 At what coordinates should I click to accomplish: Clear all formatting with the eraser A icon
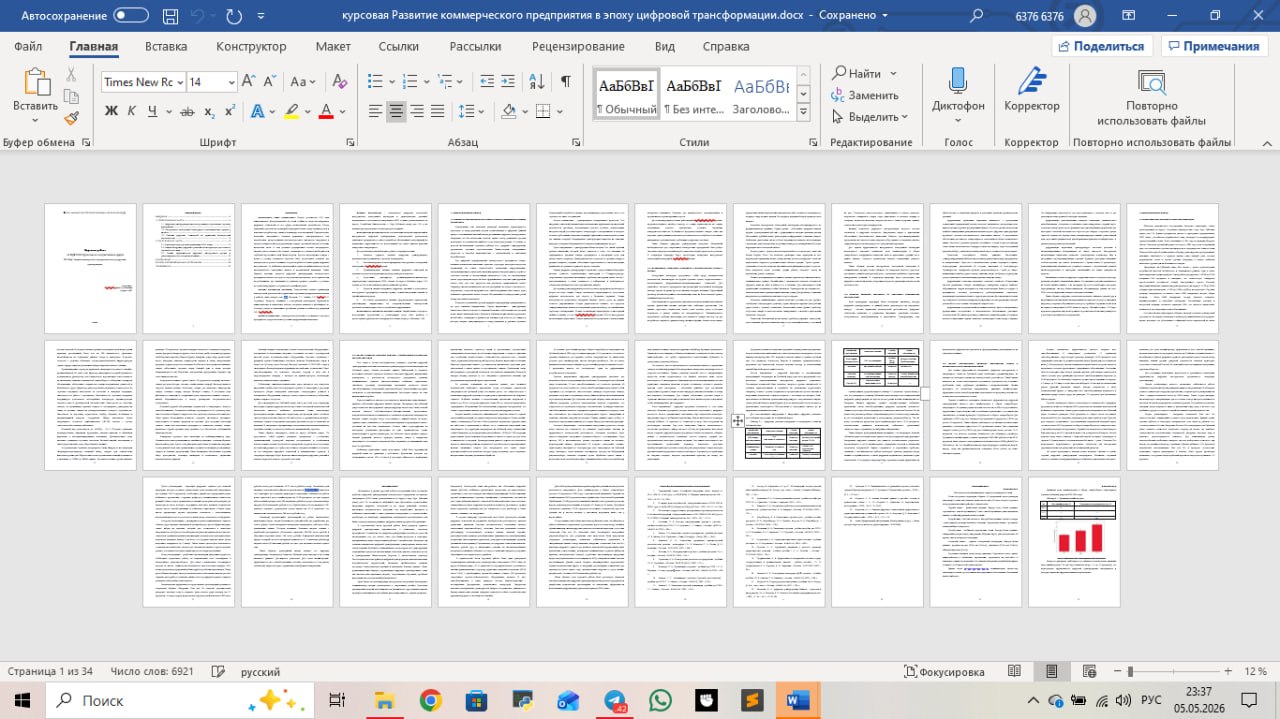point(339,82)
